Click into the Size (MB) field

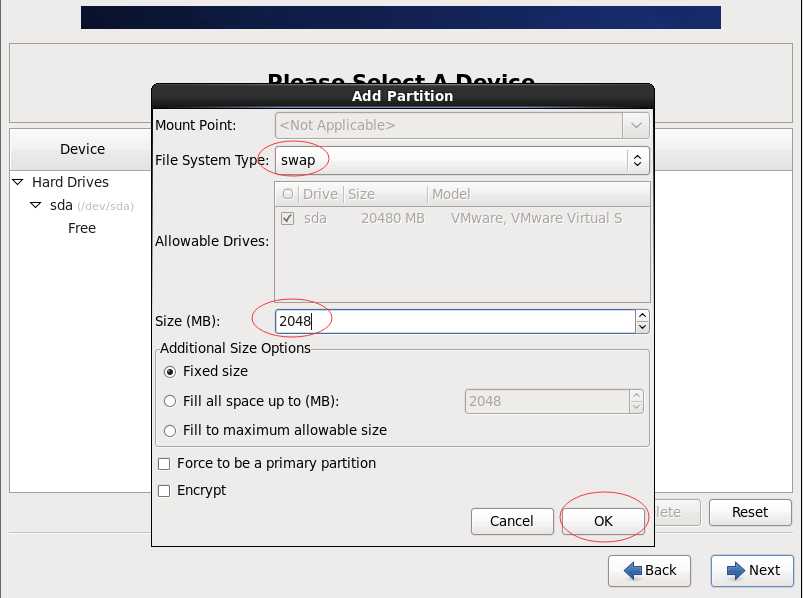point(455,321)
